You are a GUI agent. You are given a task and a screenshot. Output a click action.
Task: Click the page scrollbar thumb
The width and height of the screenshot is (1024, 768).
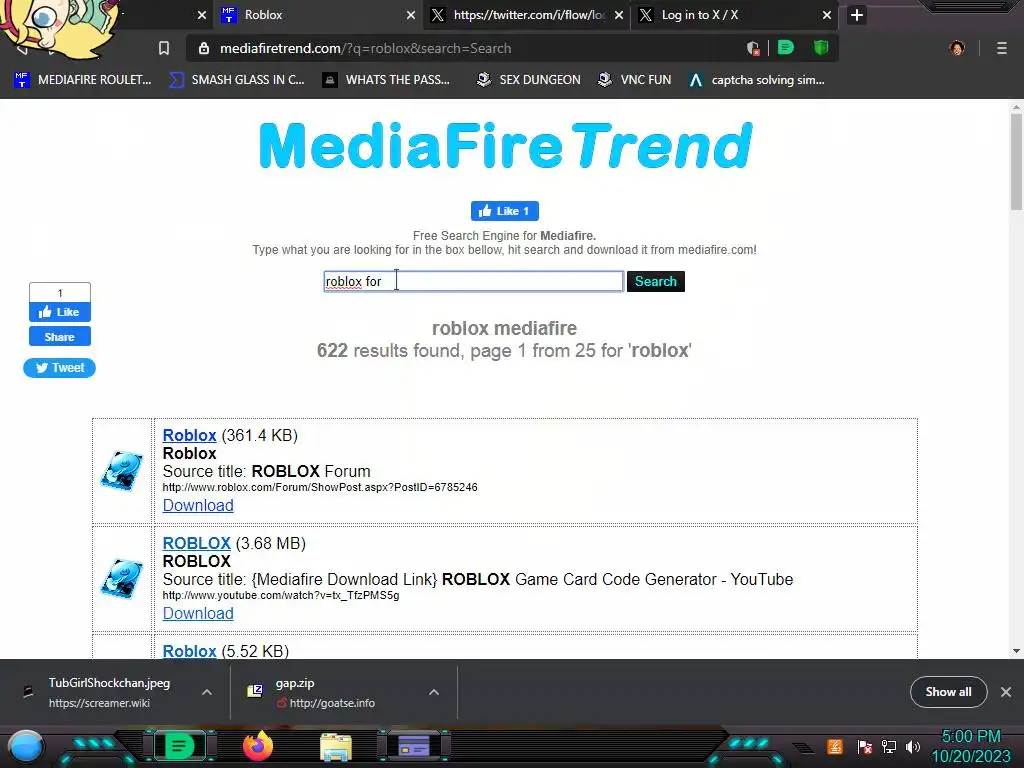coord(1016,162)
